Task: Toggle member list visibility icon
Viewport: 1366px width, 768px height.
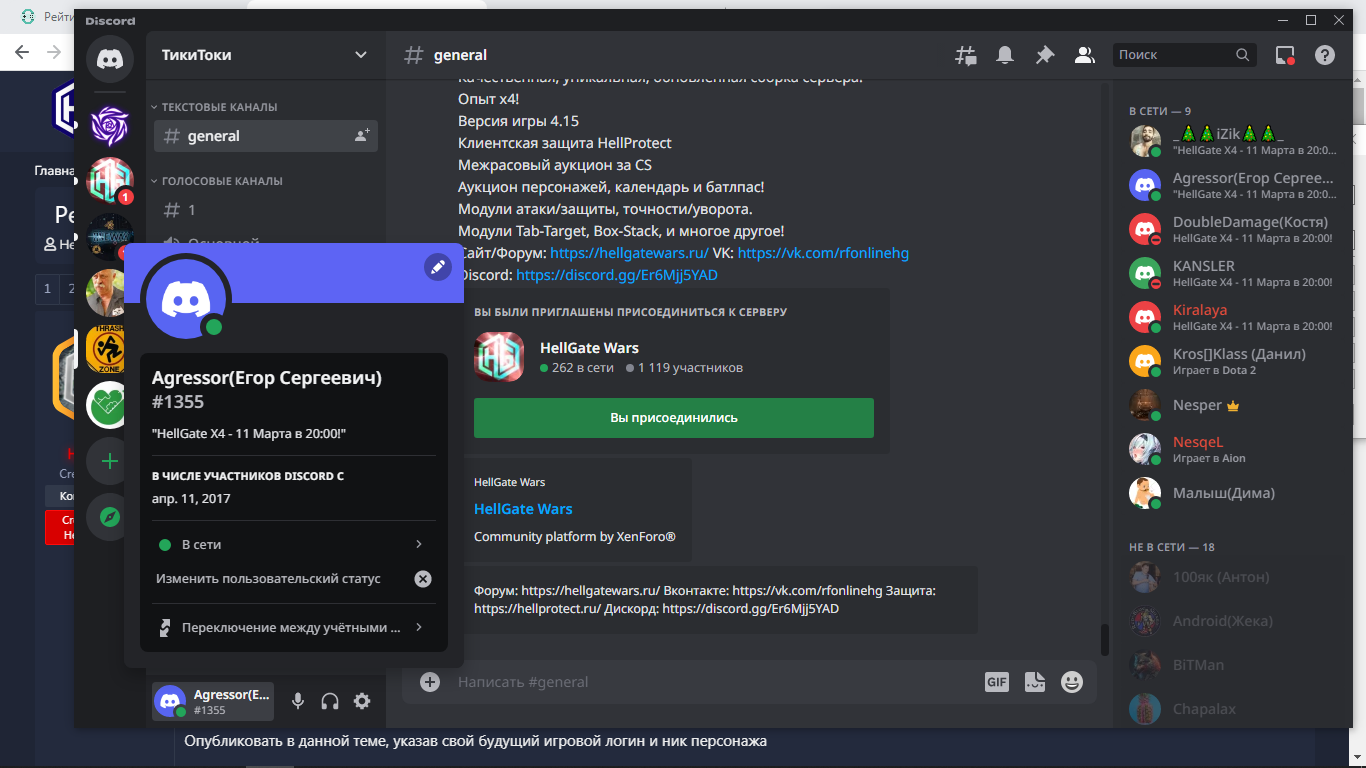Action: [x=1084, y=55]
